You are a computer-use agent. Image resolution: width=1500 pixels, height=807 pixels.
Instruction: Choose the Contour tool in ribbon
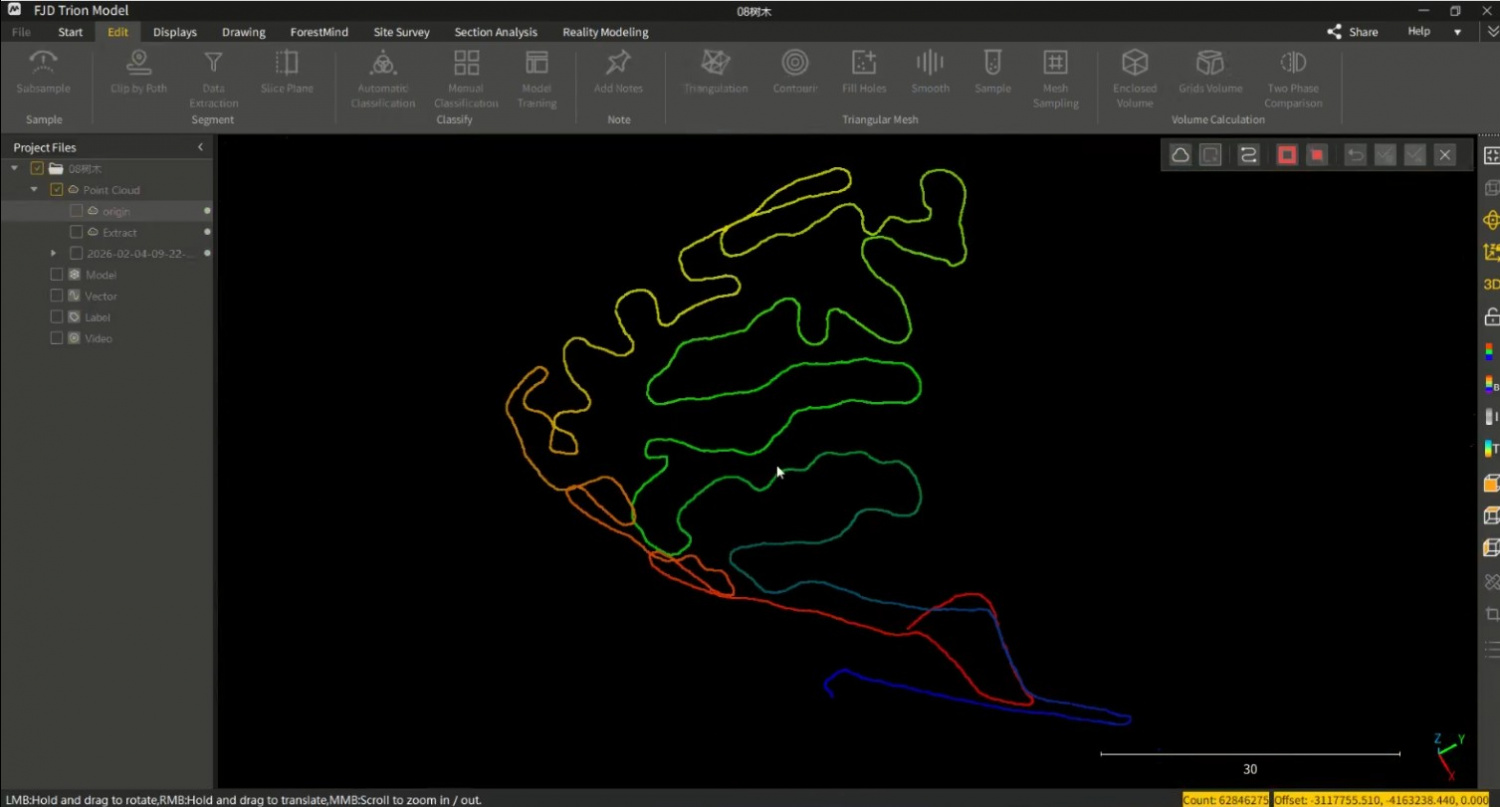(795, 63)
